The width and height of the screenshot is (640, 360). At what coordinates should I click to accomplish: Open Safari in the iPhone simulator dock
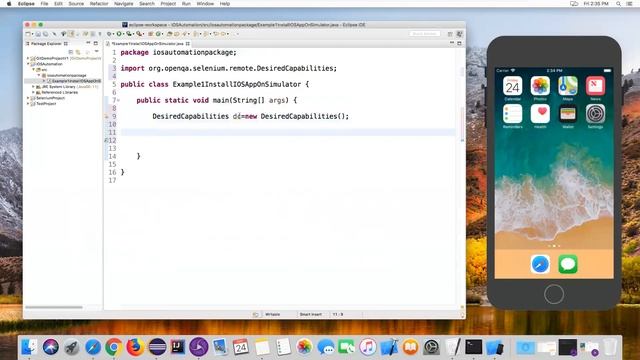pos(540,264)
